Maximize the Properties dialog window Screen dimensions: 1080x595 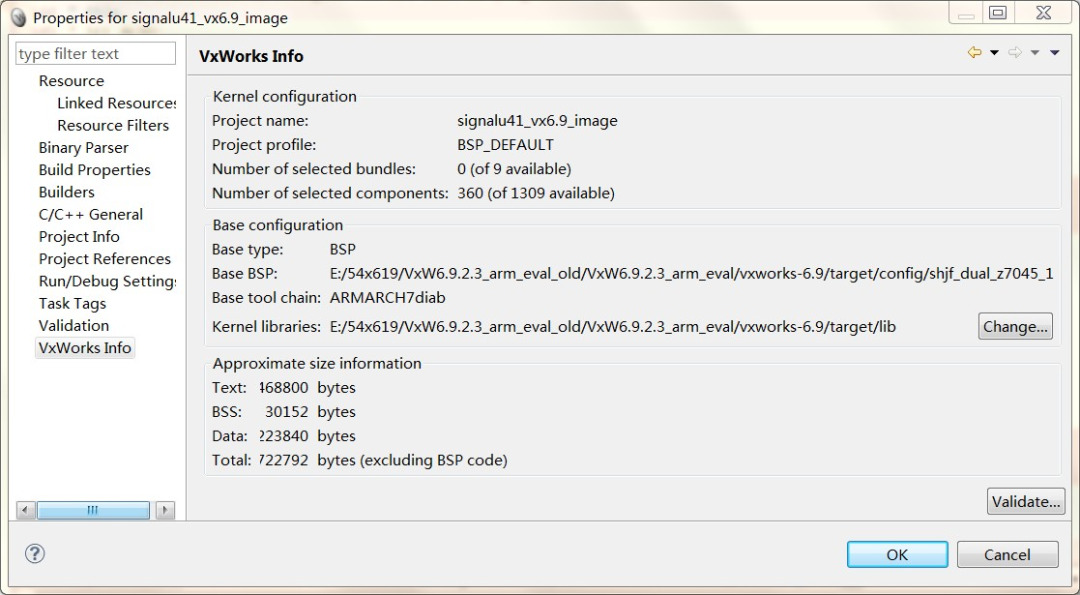(997, 14)
